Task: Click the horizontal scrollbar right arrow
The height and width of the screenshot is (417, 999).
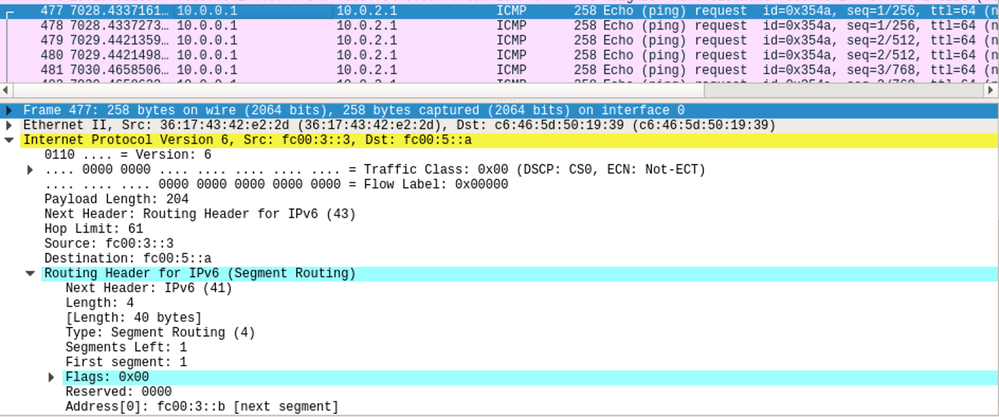Action: (991, 90)
